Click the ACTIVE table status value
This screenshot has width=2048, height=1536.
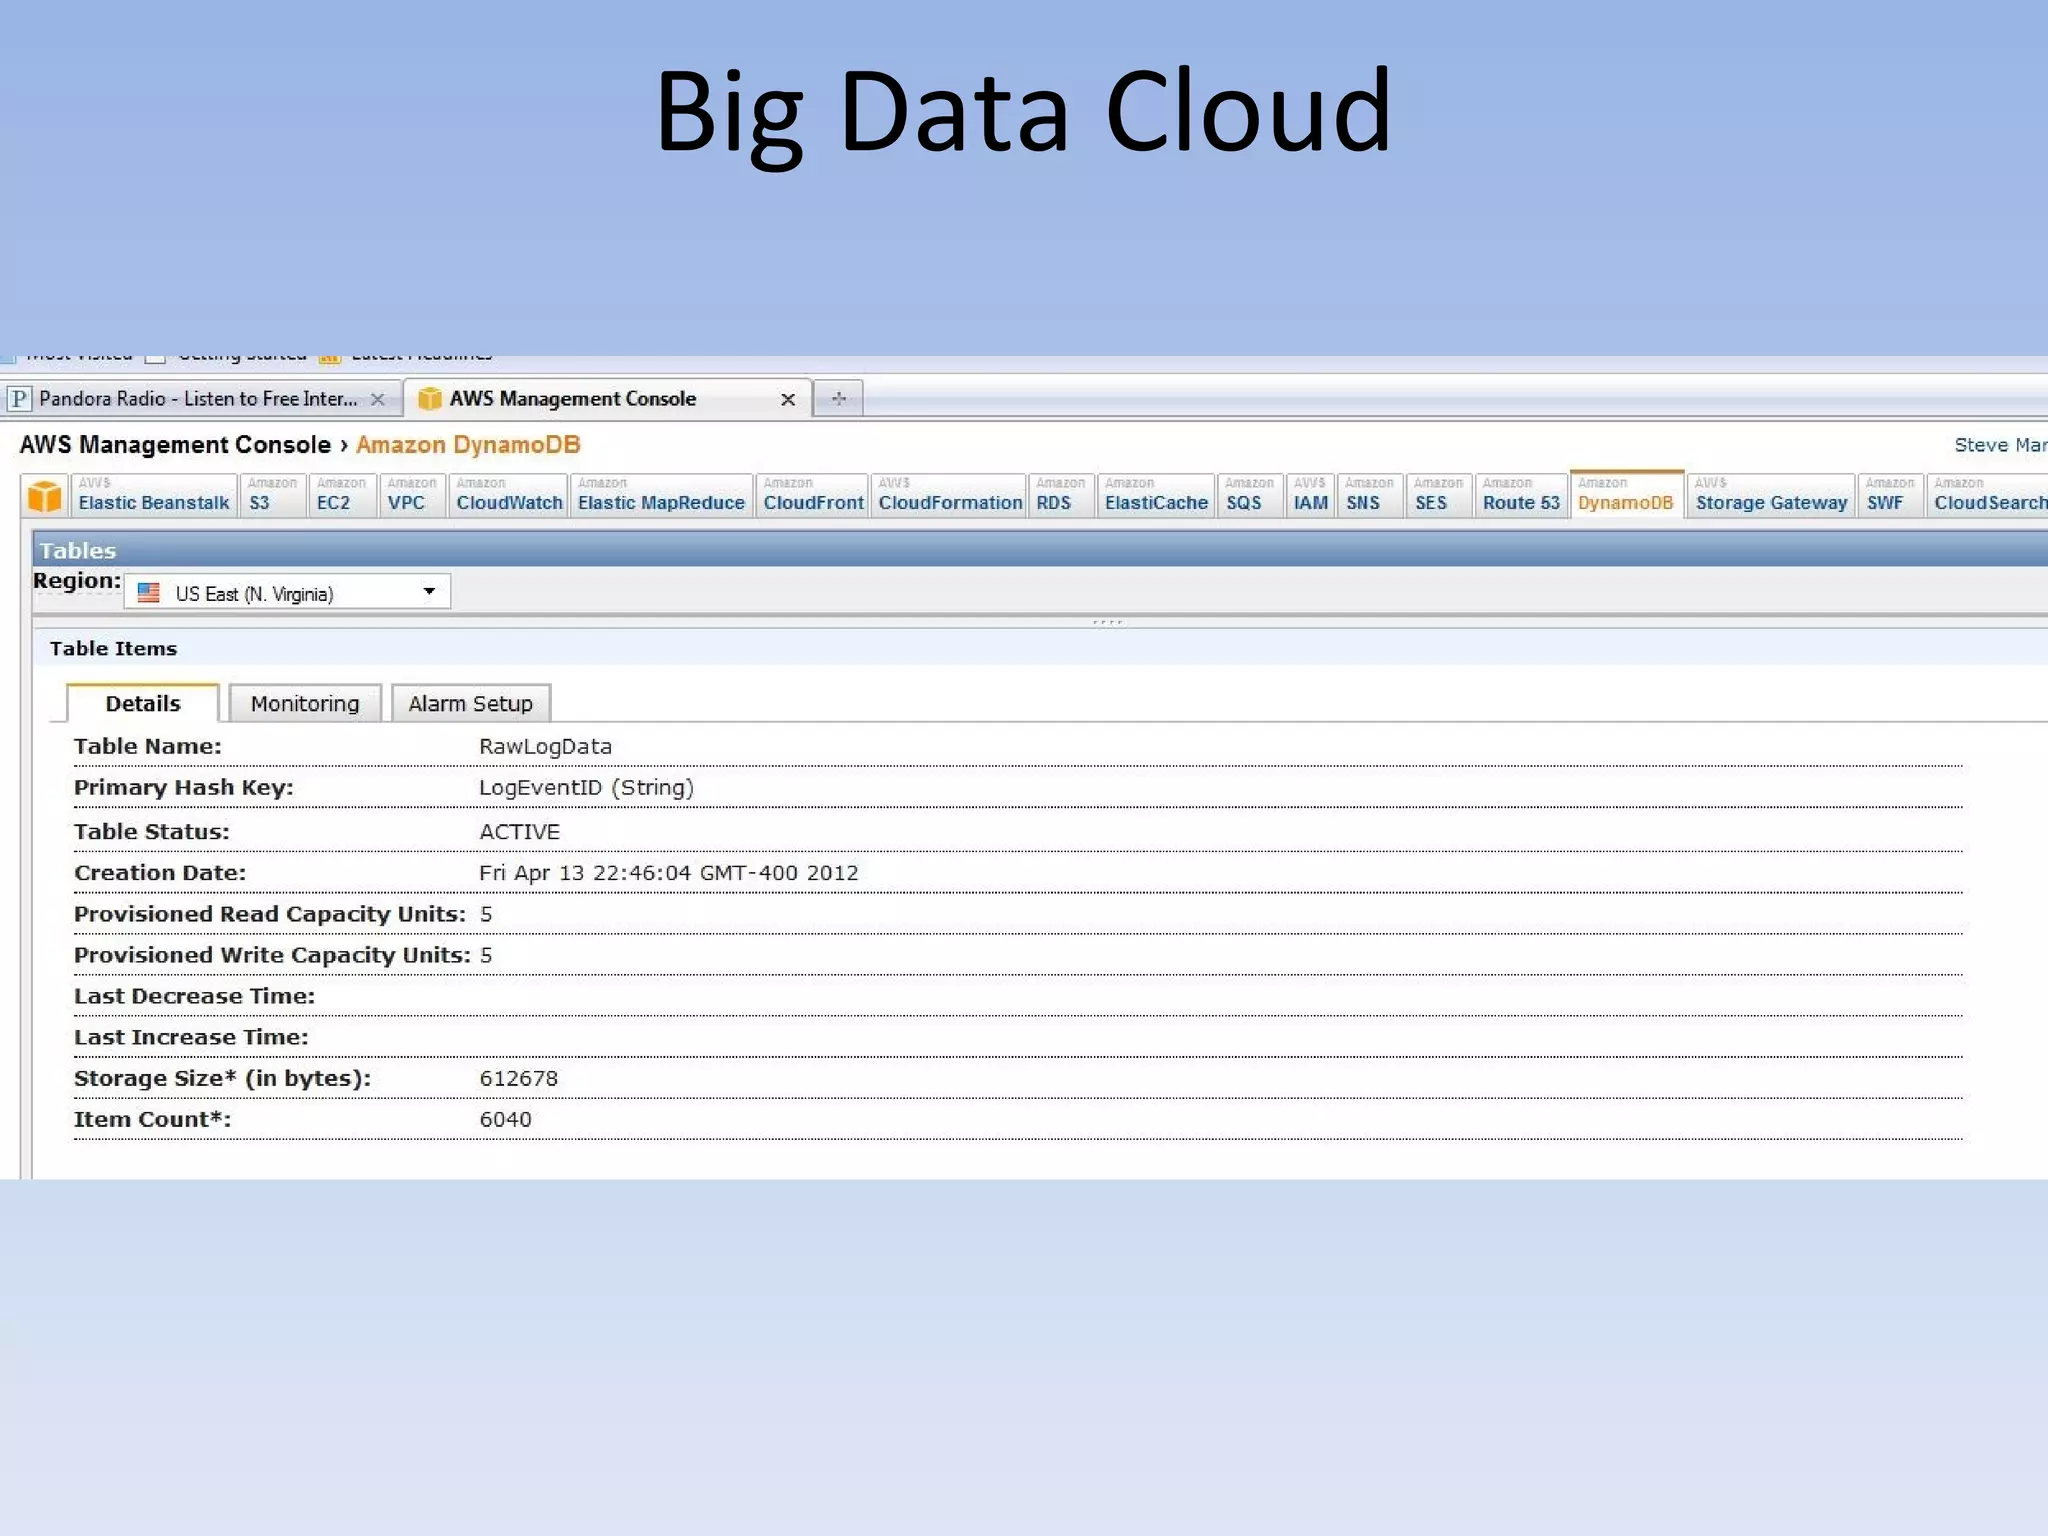click(519, 831)
